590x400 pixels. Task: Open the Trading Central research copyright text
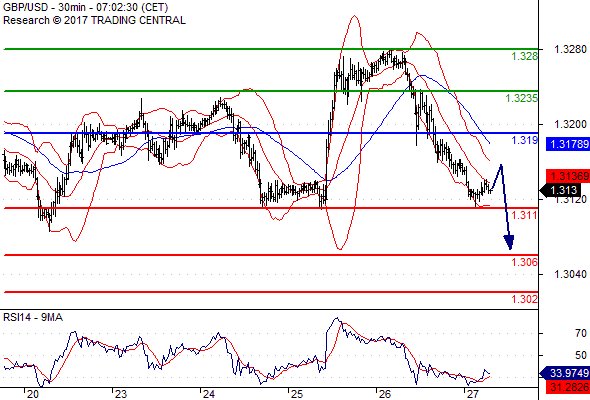point(94,20)
